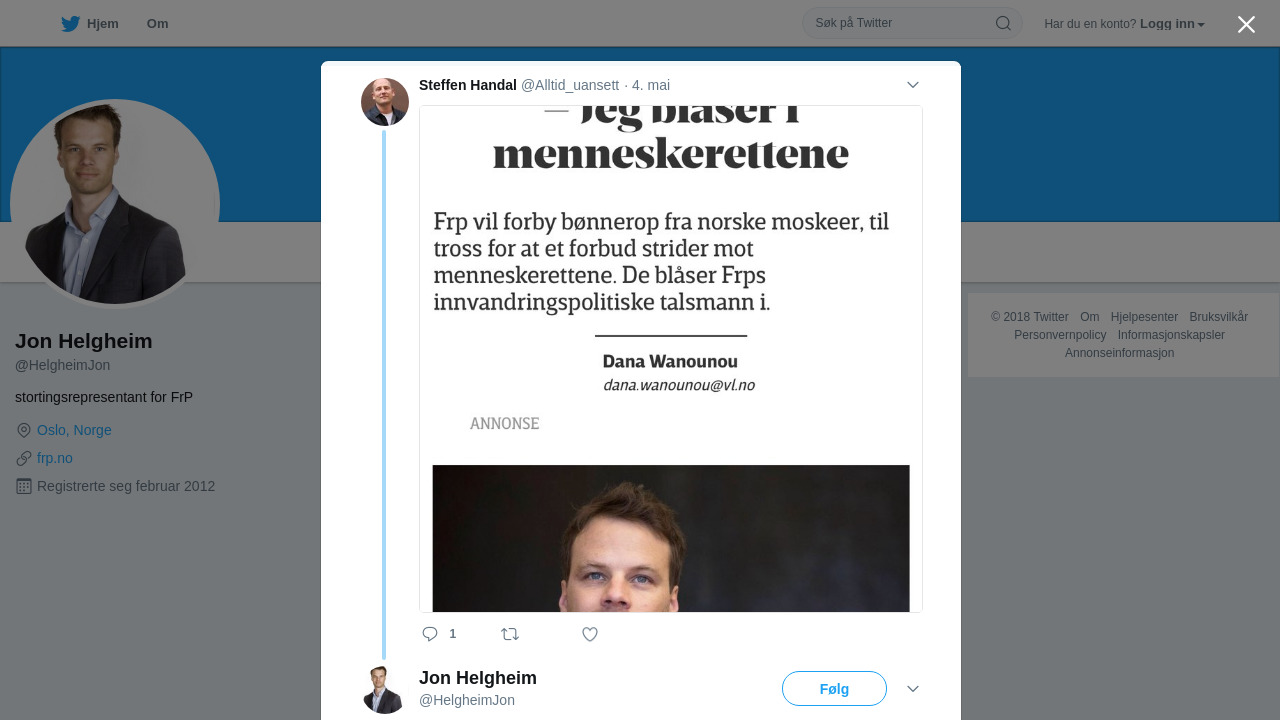Click the Twitter bird logo
The width and height of the screenshot is (1280, 720).
tap(70, 24)
